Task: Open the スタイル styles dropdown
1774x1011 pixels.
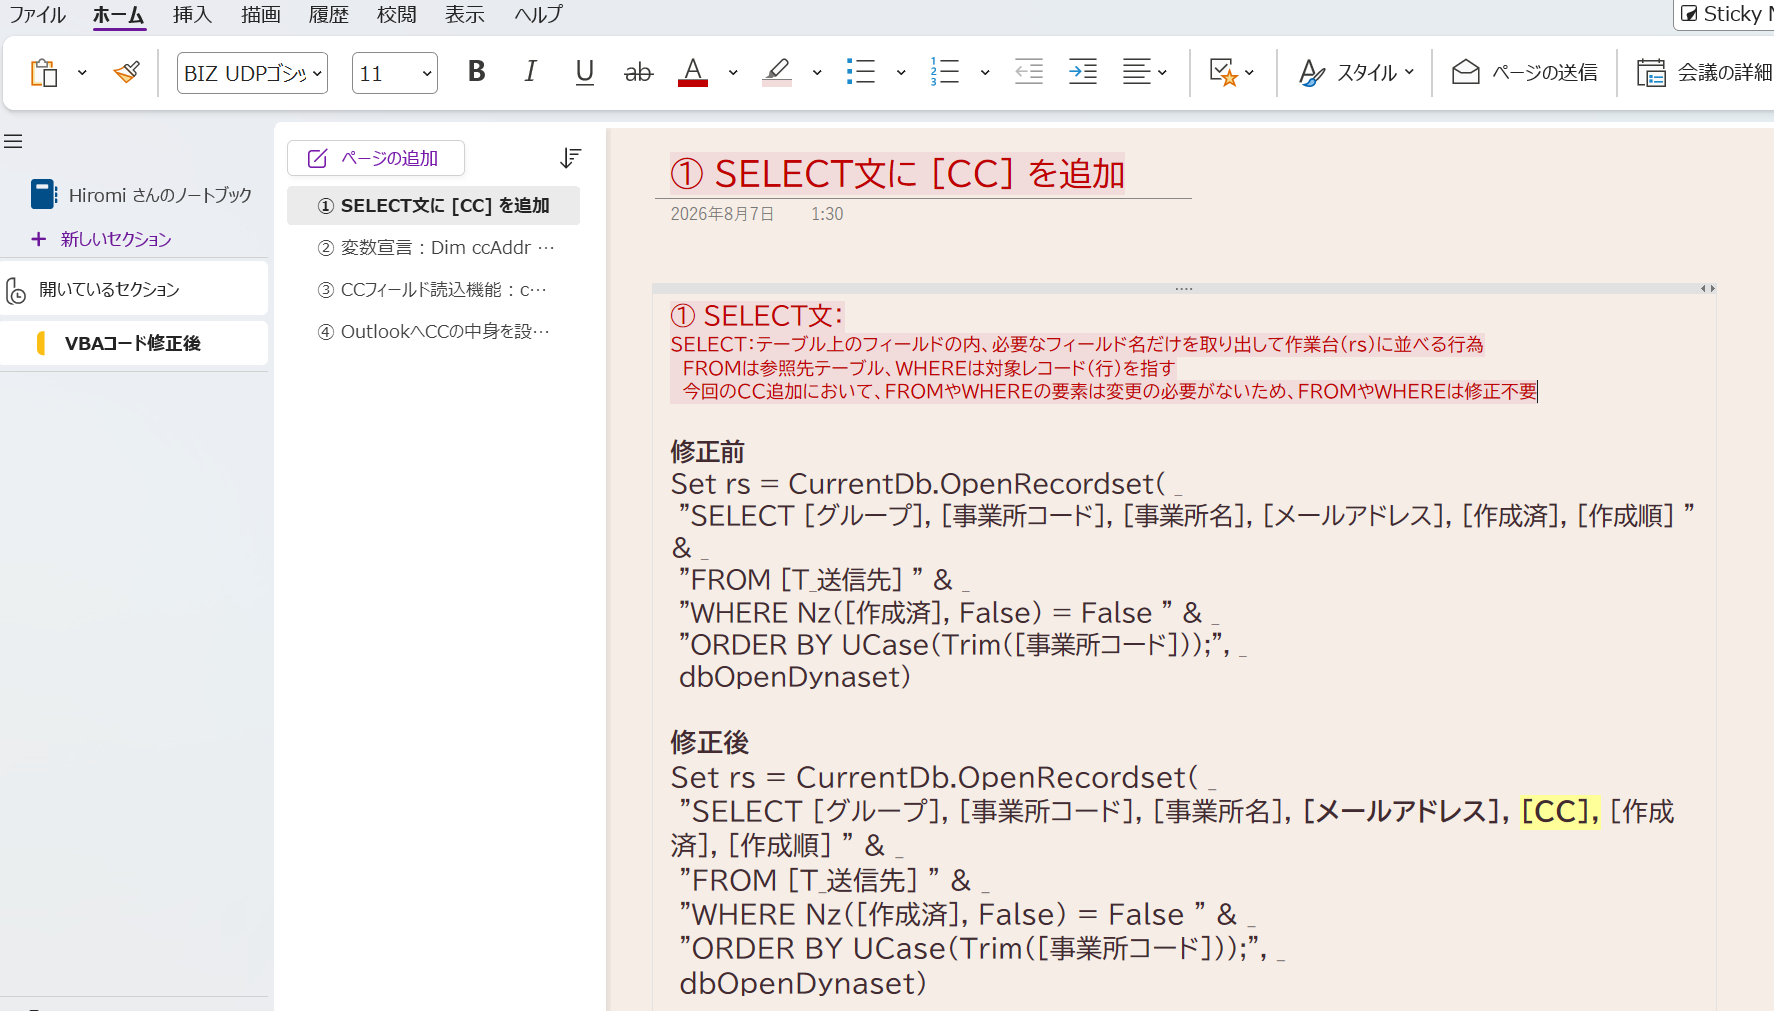Action: coord(1357,72)
